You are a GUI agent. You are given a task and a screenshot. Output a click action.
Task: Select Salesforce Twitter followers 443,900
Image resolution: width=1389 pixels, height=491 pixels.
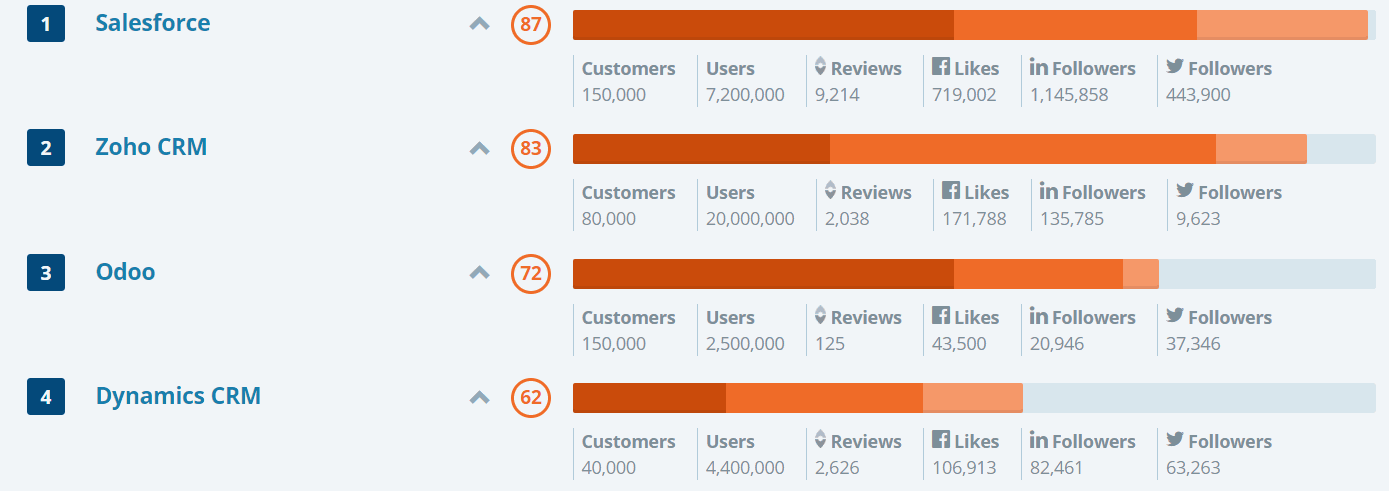(x=1198, y=95)
